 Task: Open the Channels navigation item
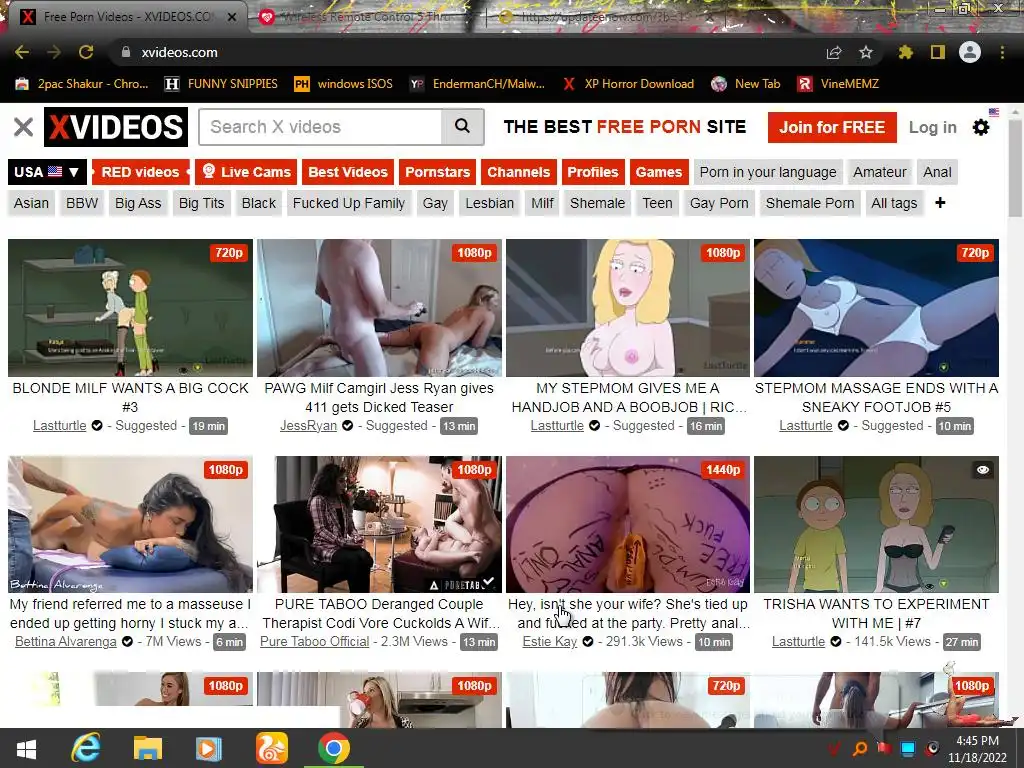(519, 172)
